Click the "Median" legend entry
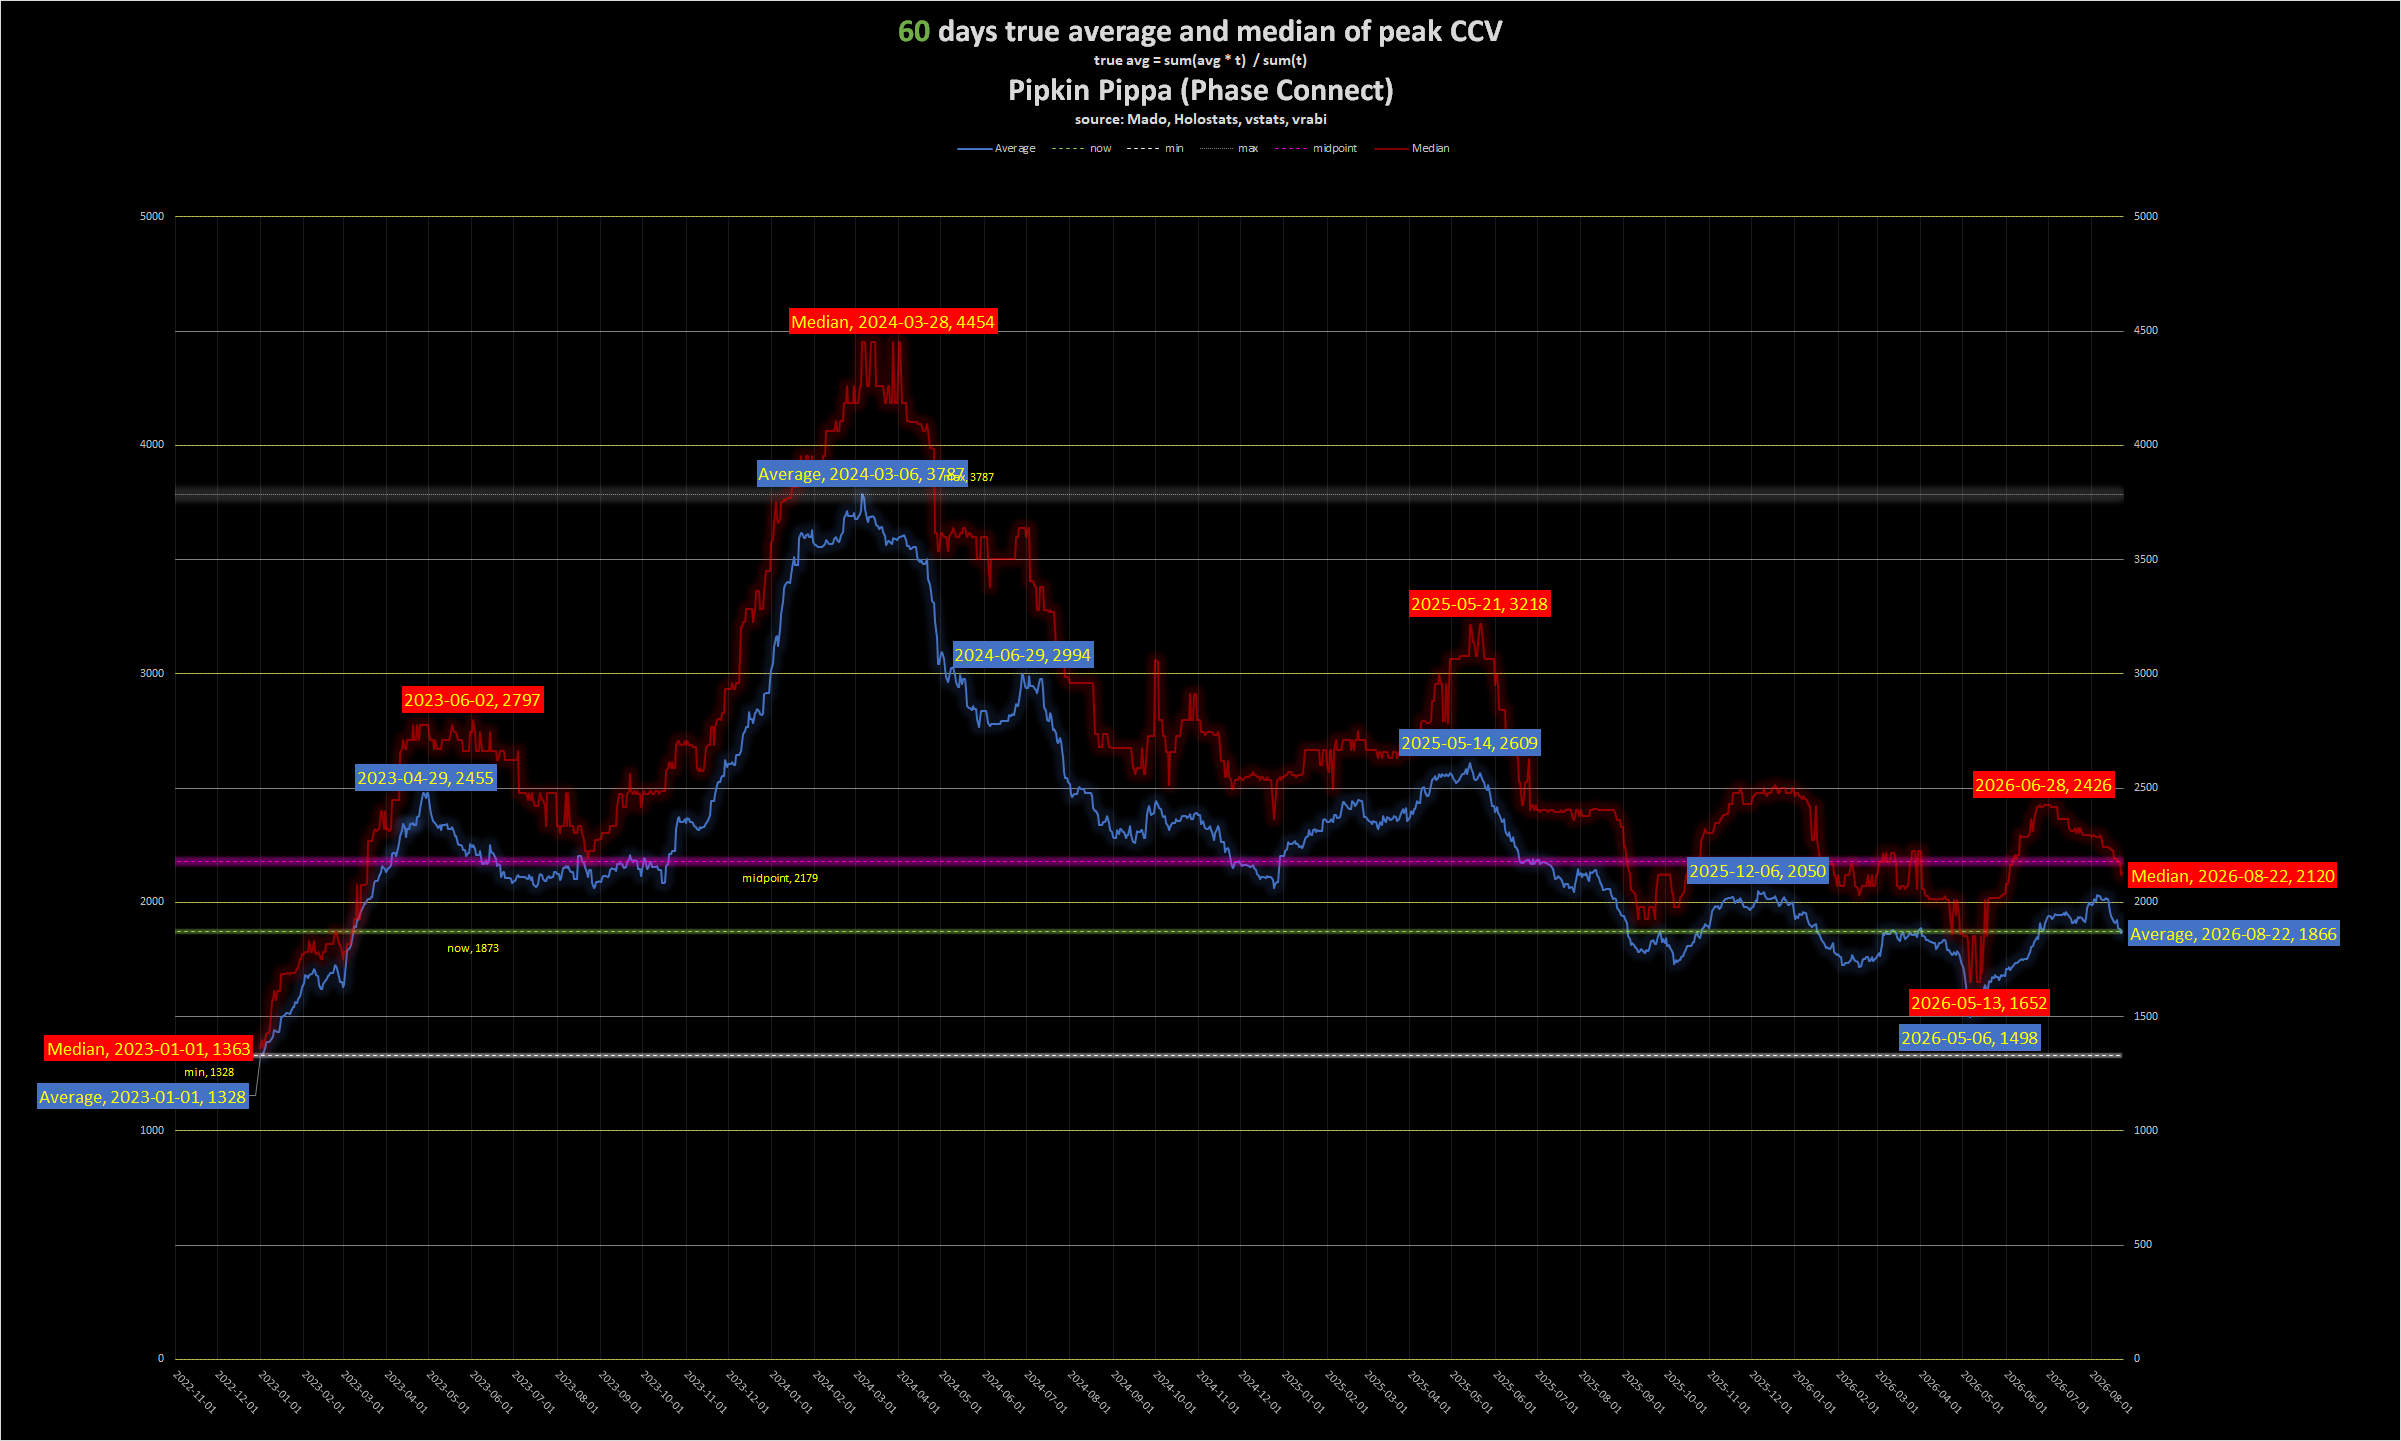The image size is (2401, 1441). (x=1412, y=148)
